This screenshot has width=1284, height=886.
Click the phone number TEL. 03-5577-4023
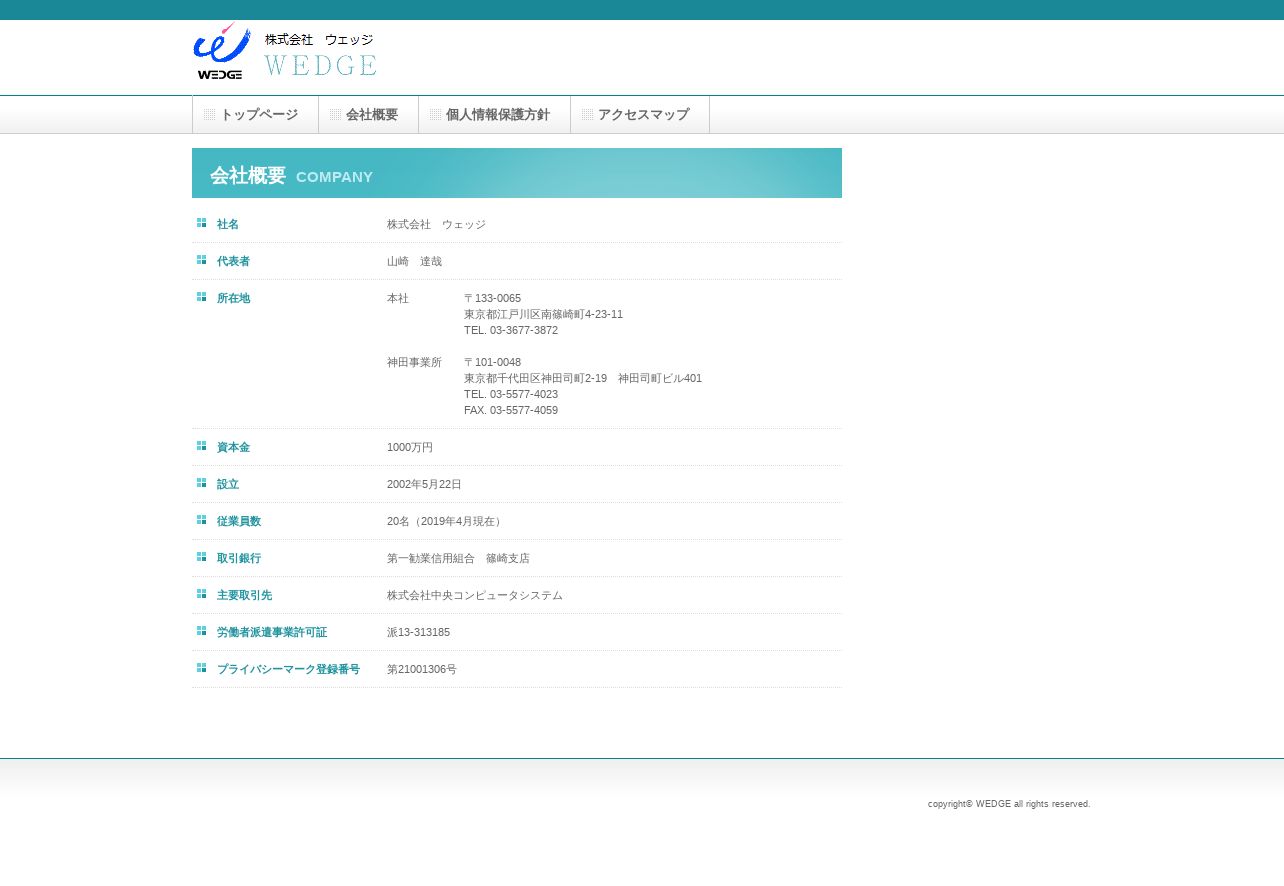tap(511, 394)
